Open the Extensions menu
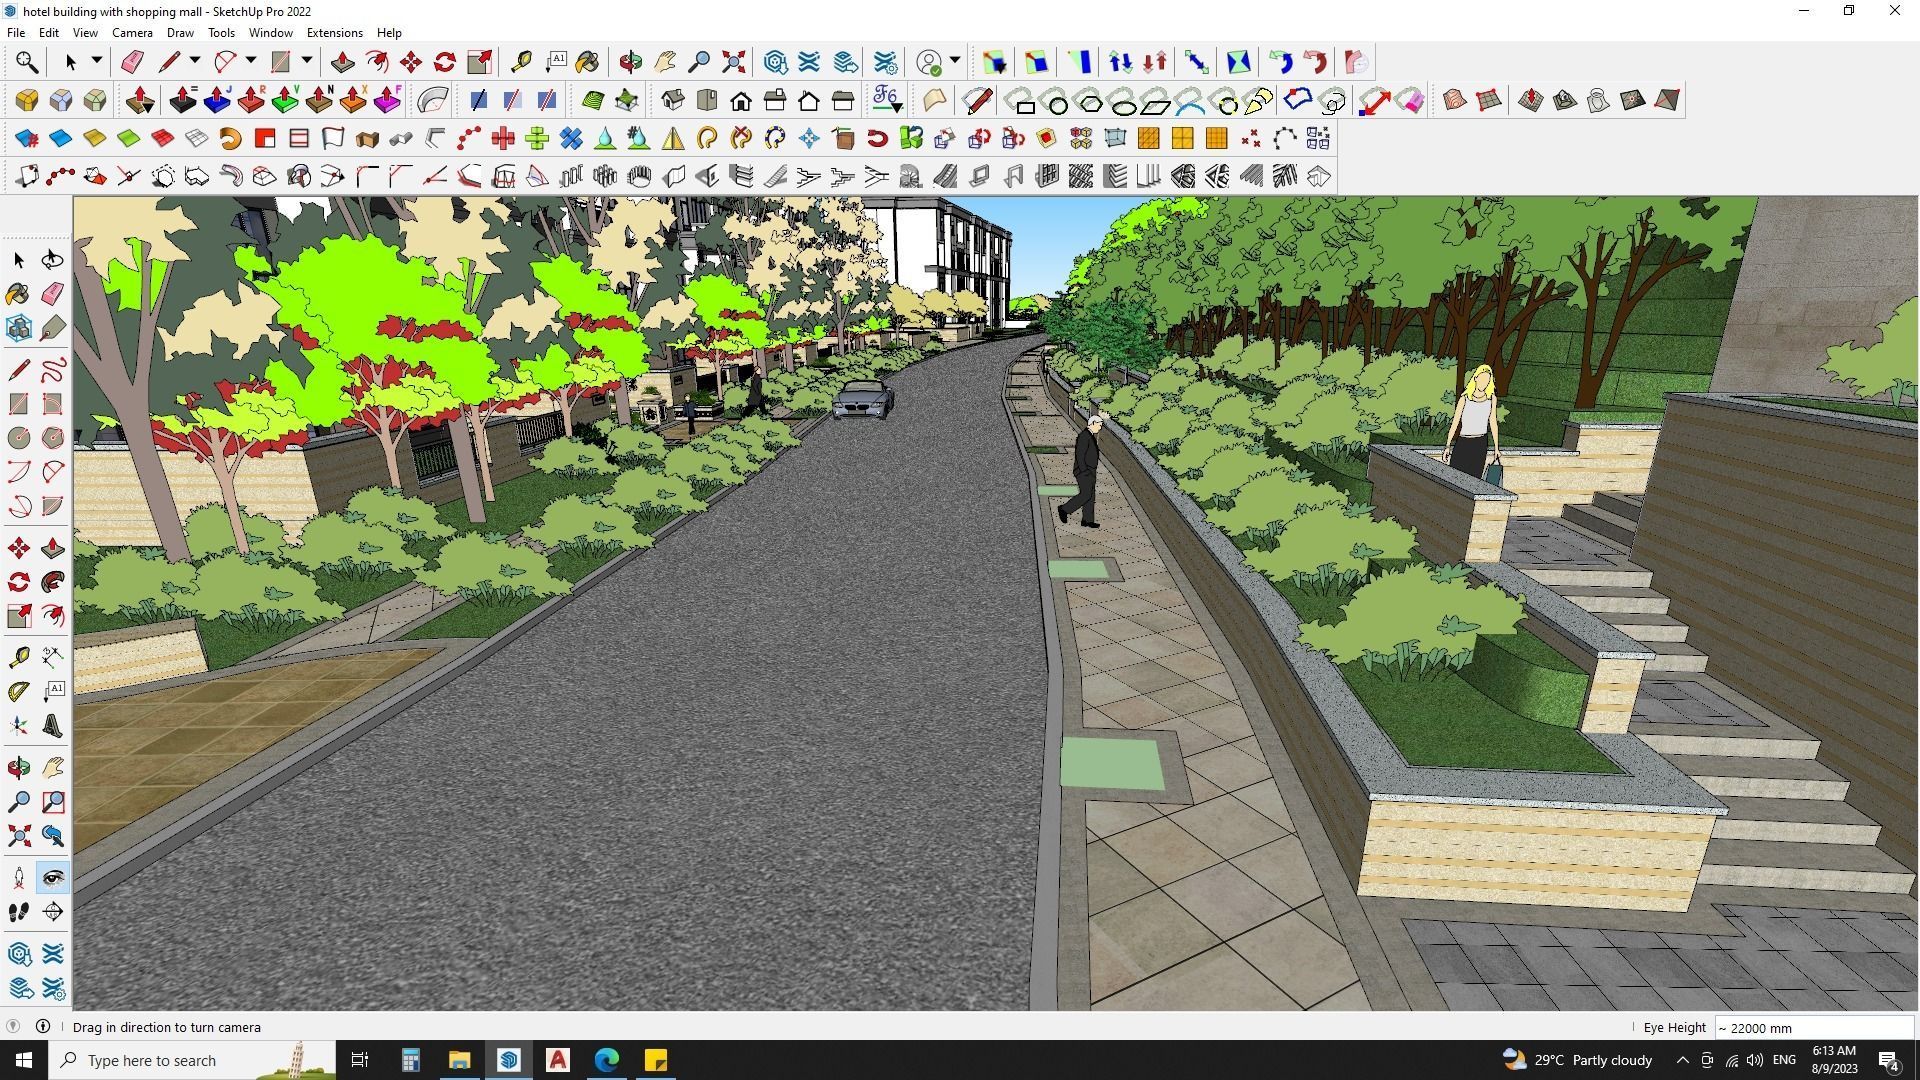1920x1080 pixels. [x=334, y=33]
